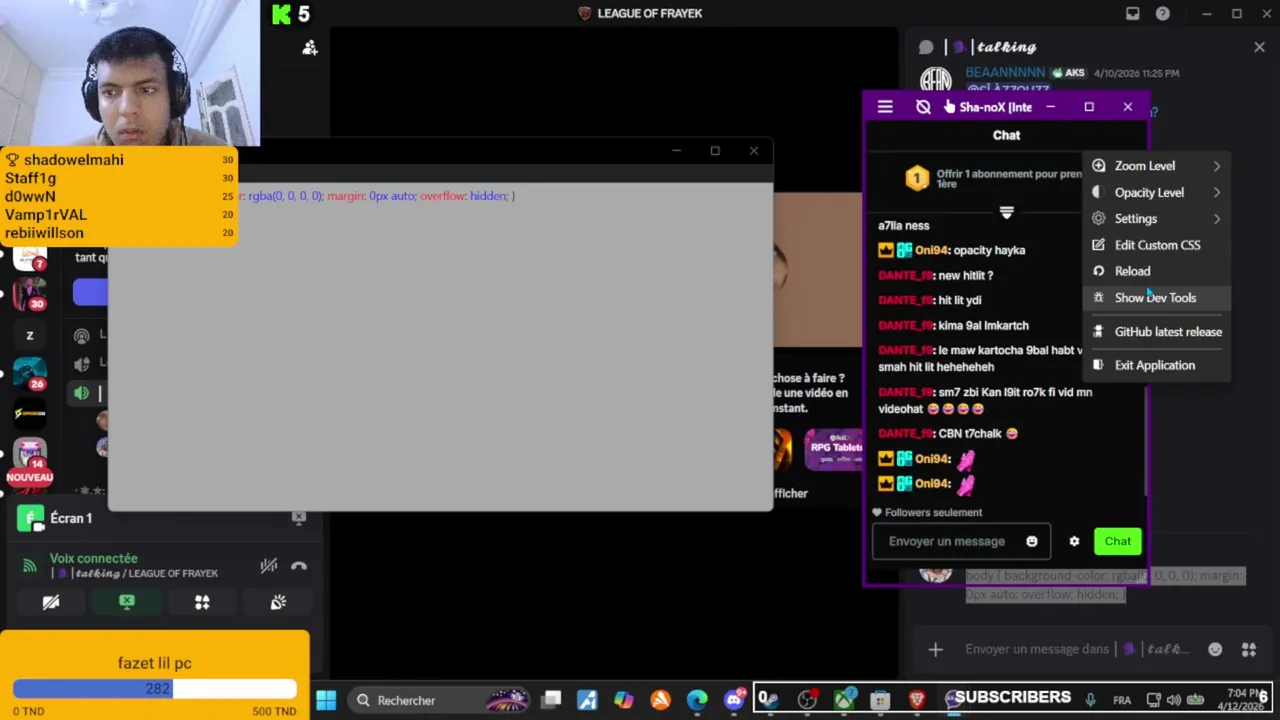Viewport: 1280px width, 720px height.
Task: Click the Écran 1 stream label
Action: tap(71, 518)
